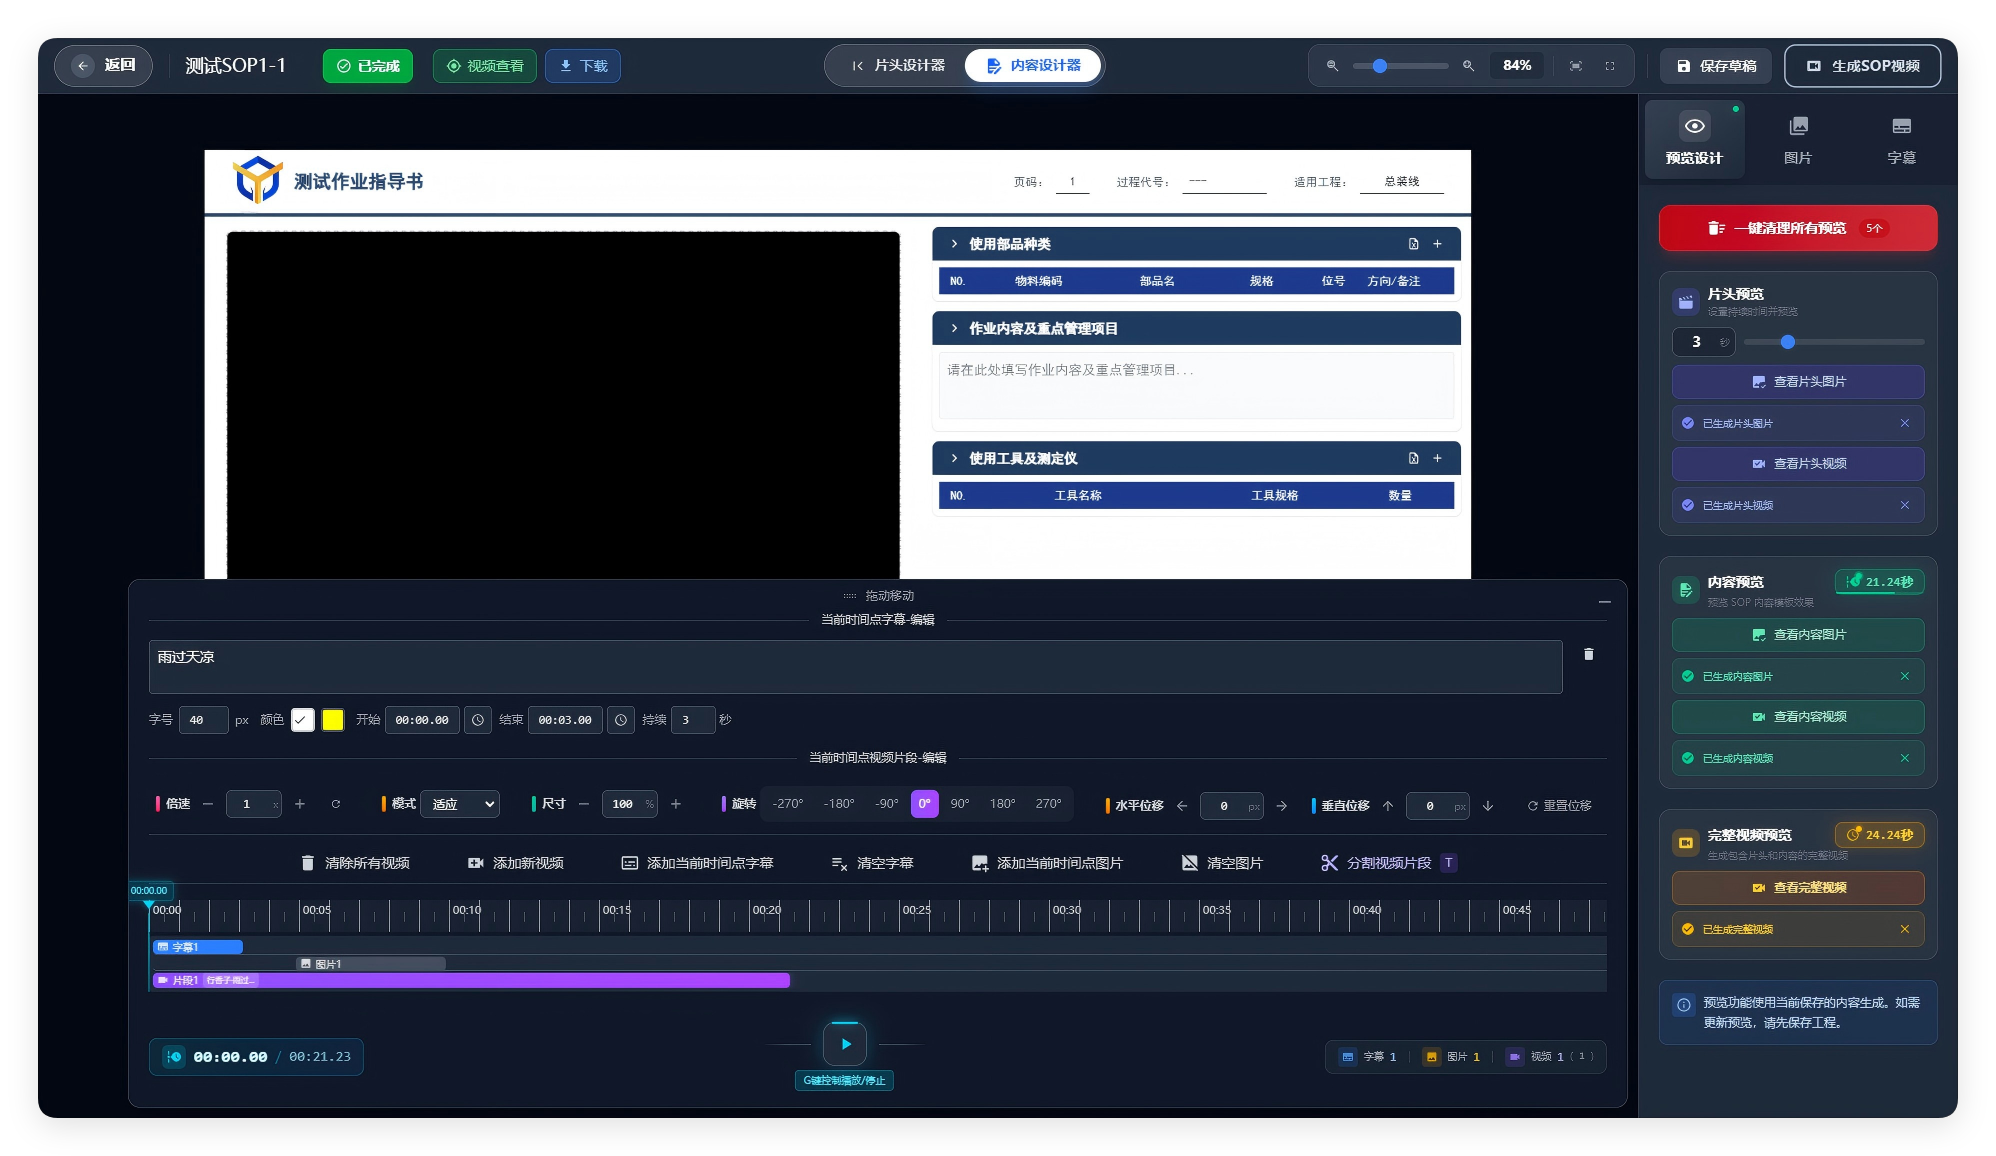The image size is (1996, 1156).
Task: Click the fit-to-screen icon in the zoom bar
Action: click(x=1576, y=66)
